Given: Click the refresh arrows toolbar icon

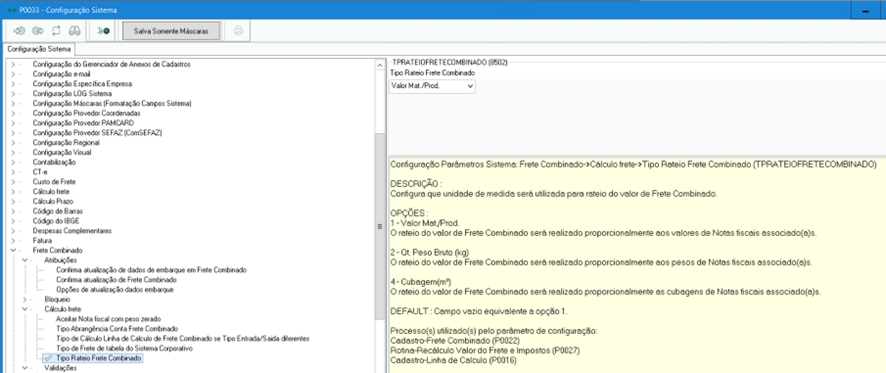Looking at the screenshot, I should pyautogui.click(x=57, y=31).
